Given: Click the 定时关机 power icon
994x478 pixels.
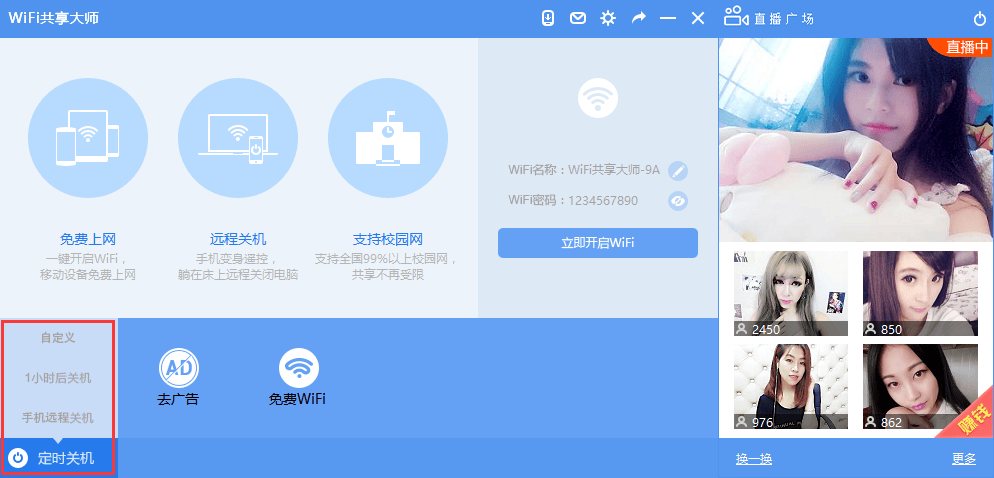Looking at the screenshot, I should tap(18, 458).
